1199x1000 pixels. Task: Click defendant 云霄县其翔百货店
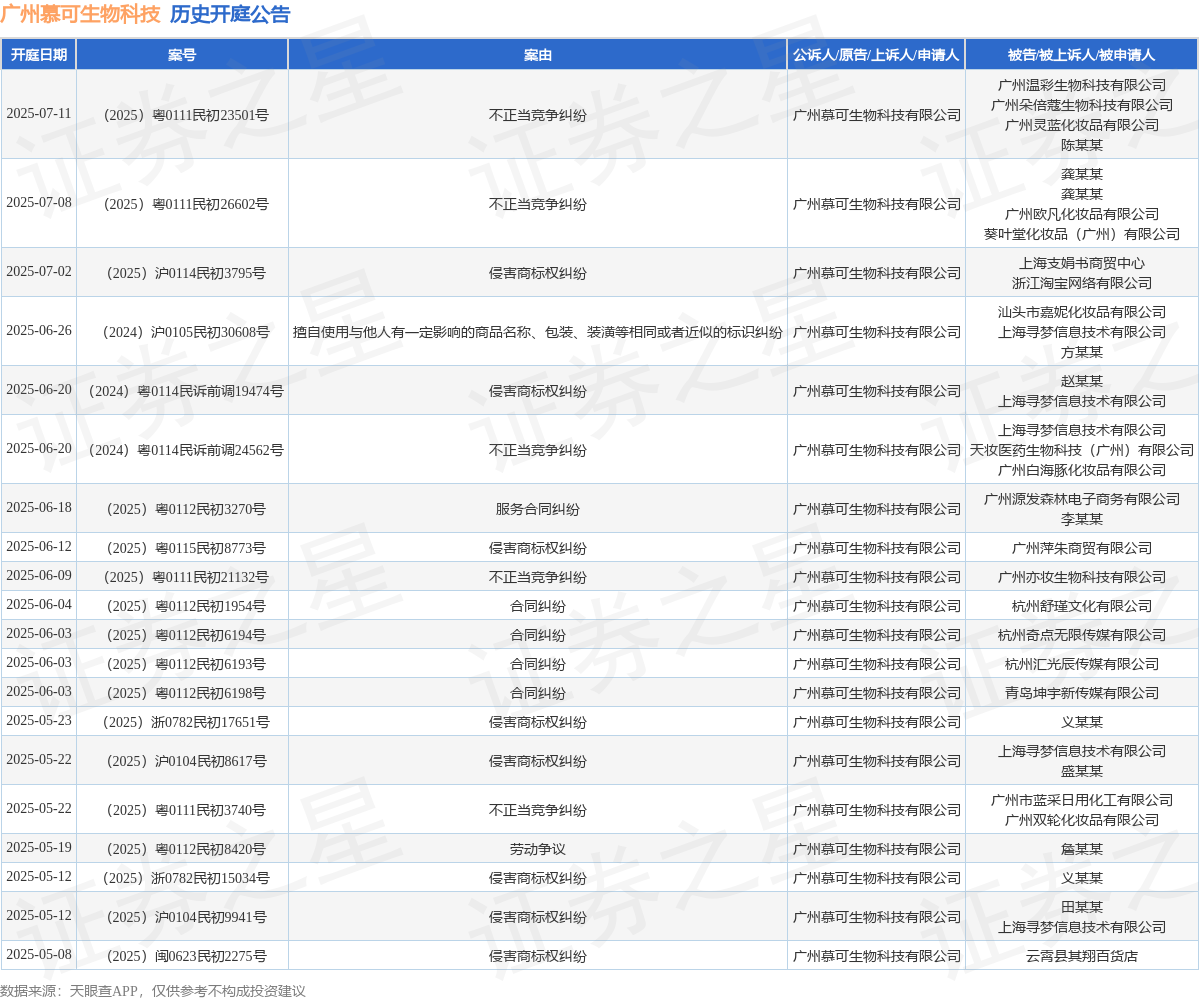[1082, 956]
